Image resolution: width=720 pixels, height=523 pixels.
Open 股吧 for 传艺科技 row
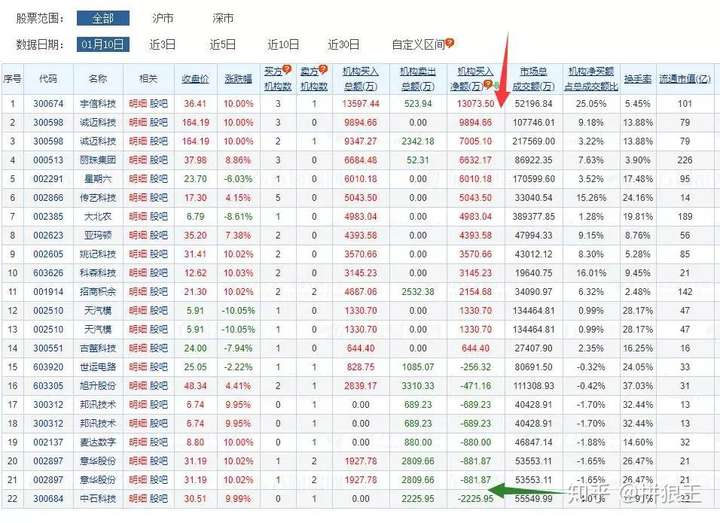coord(159,198)
